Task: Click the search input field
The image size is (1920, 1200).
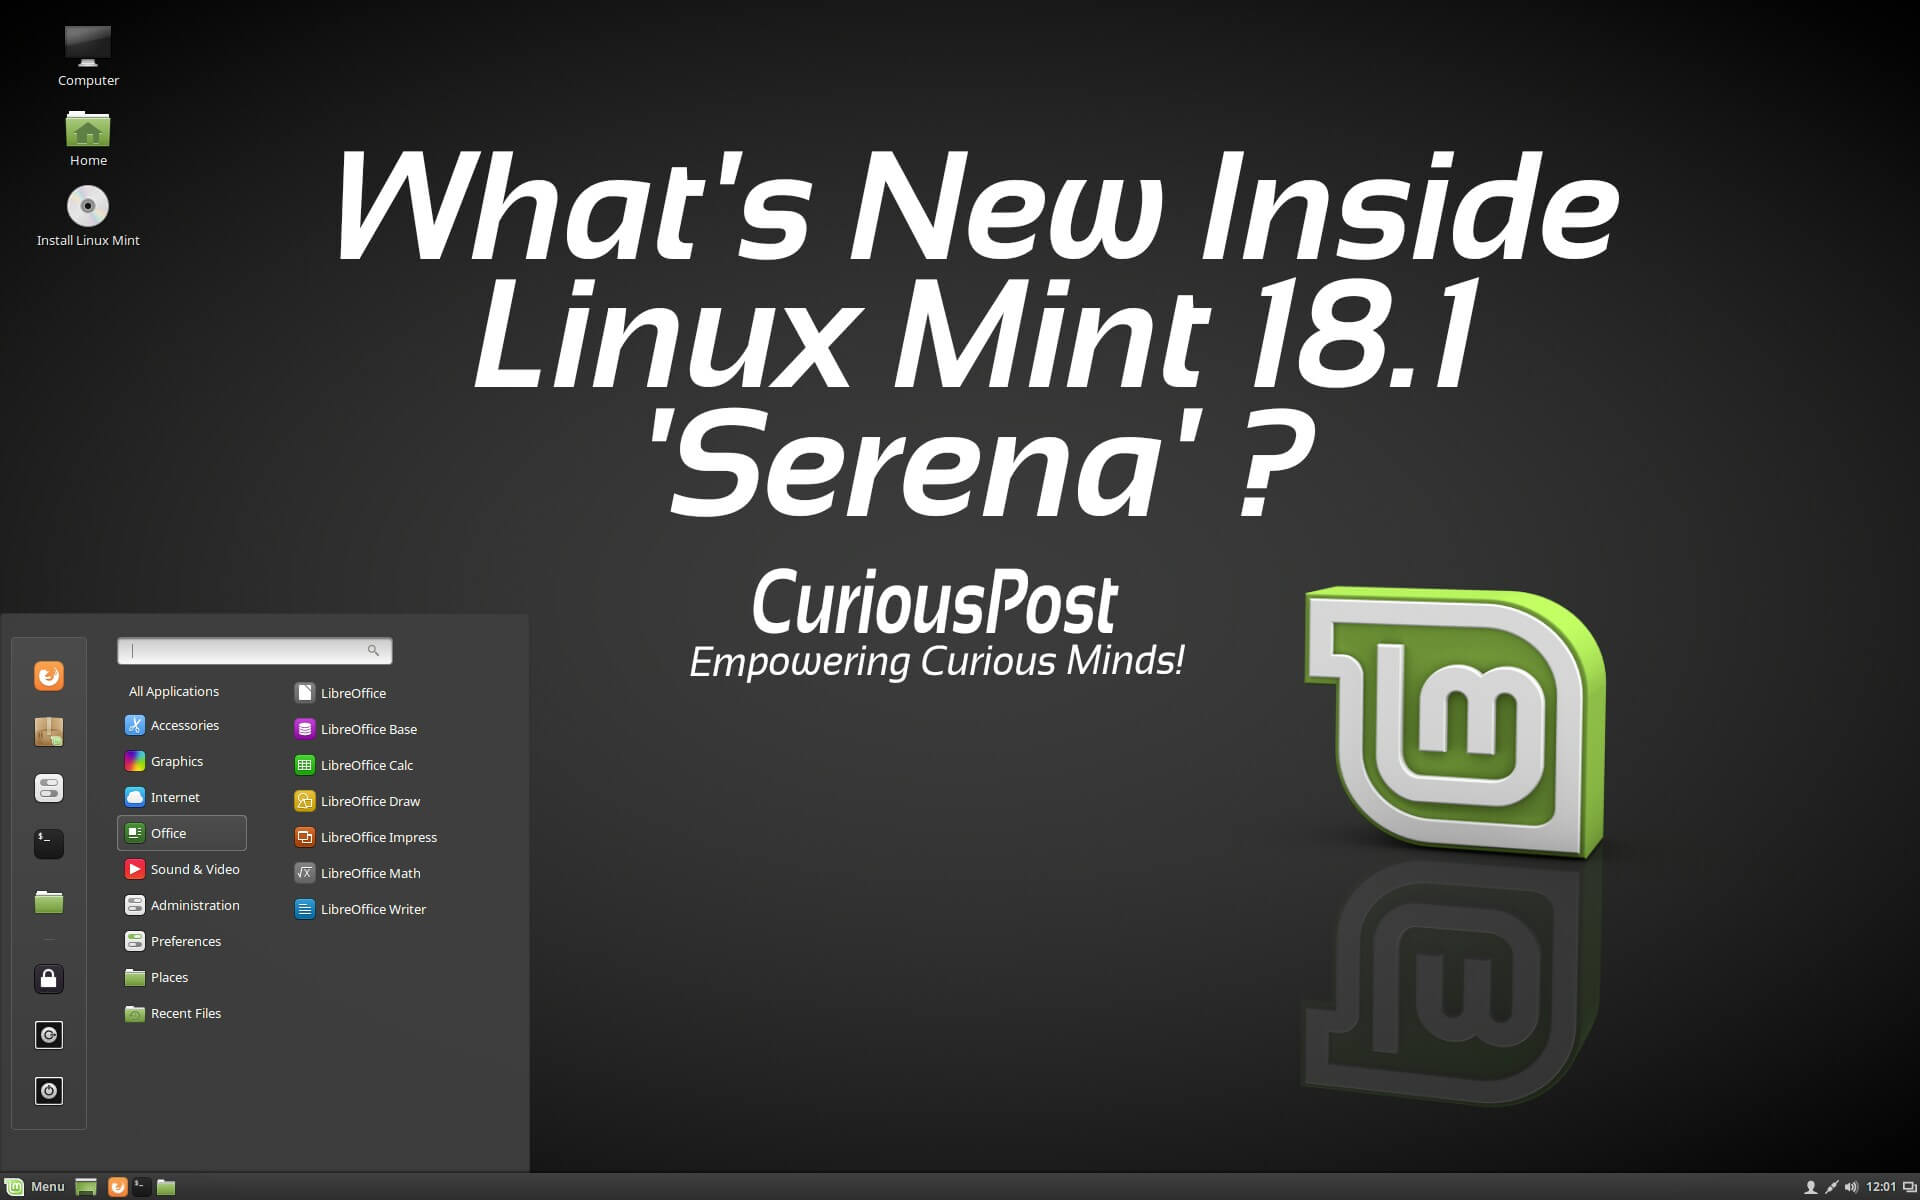Action: pyautogui.click(x=253, y=650)
